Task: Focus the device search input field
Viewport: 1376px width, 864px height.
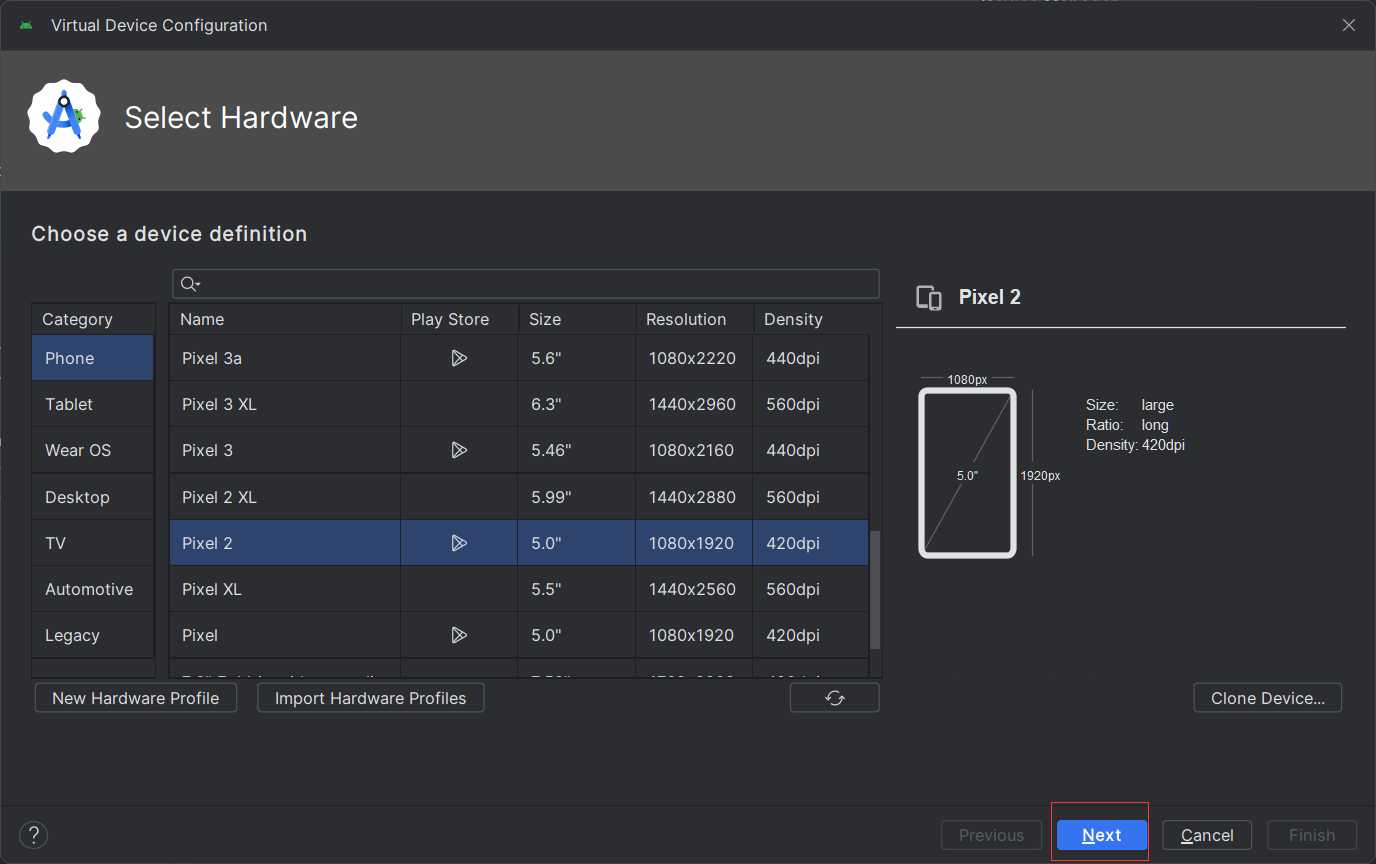Action: coord(526,284)
